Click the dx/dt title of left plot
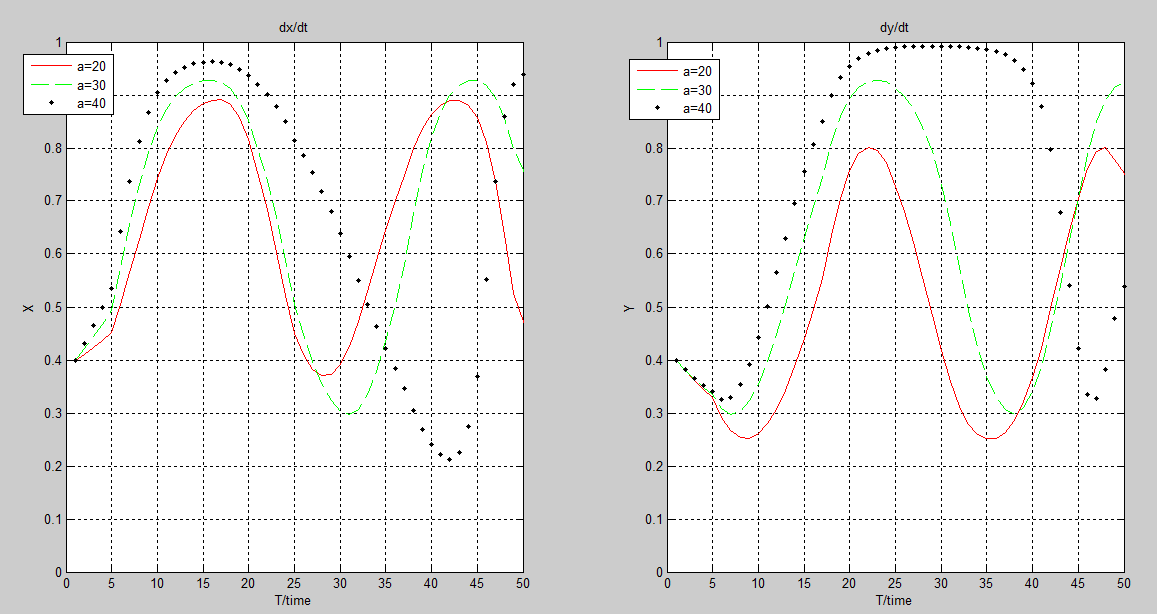The height and width of the screenshot is (614, 1157). [x=294, y=28]
